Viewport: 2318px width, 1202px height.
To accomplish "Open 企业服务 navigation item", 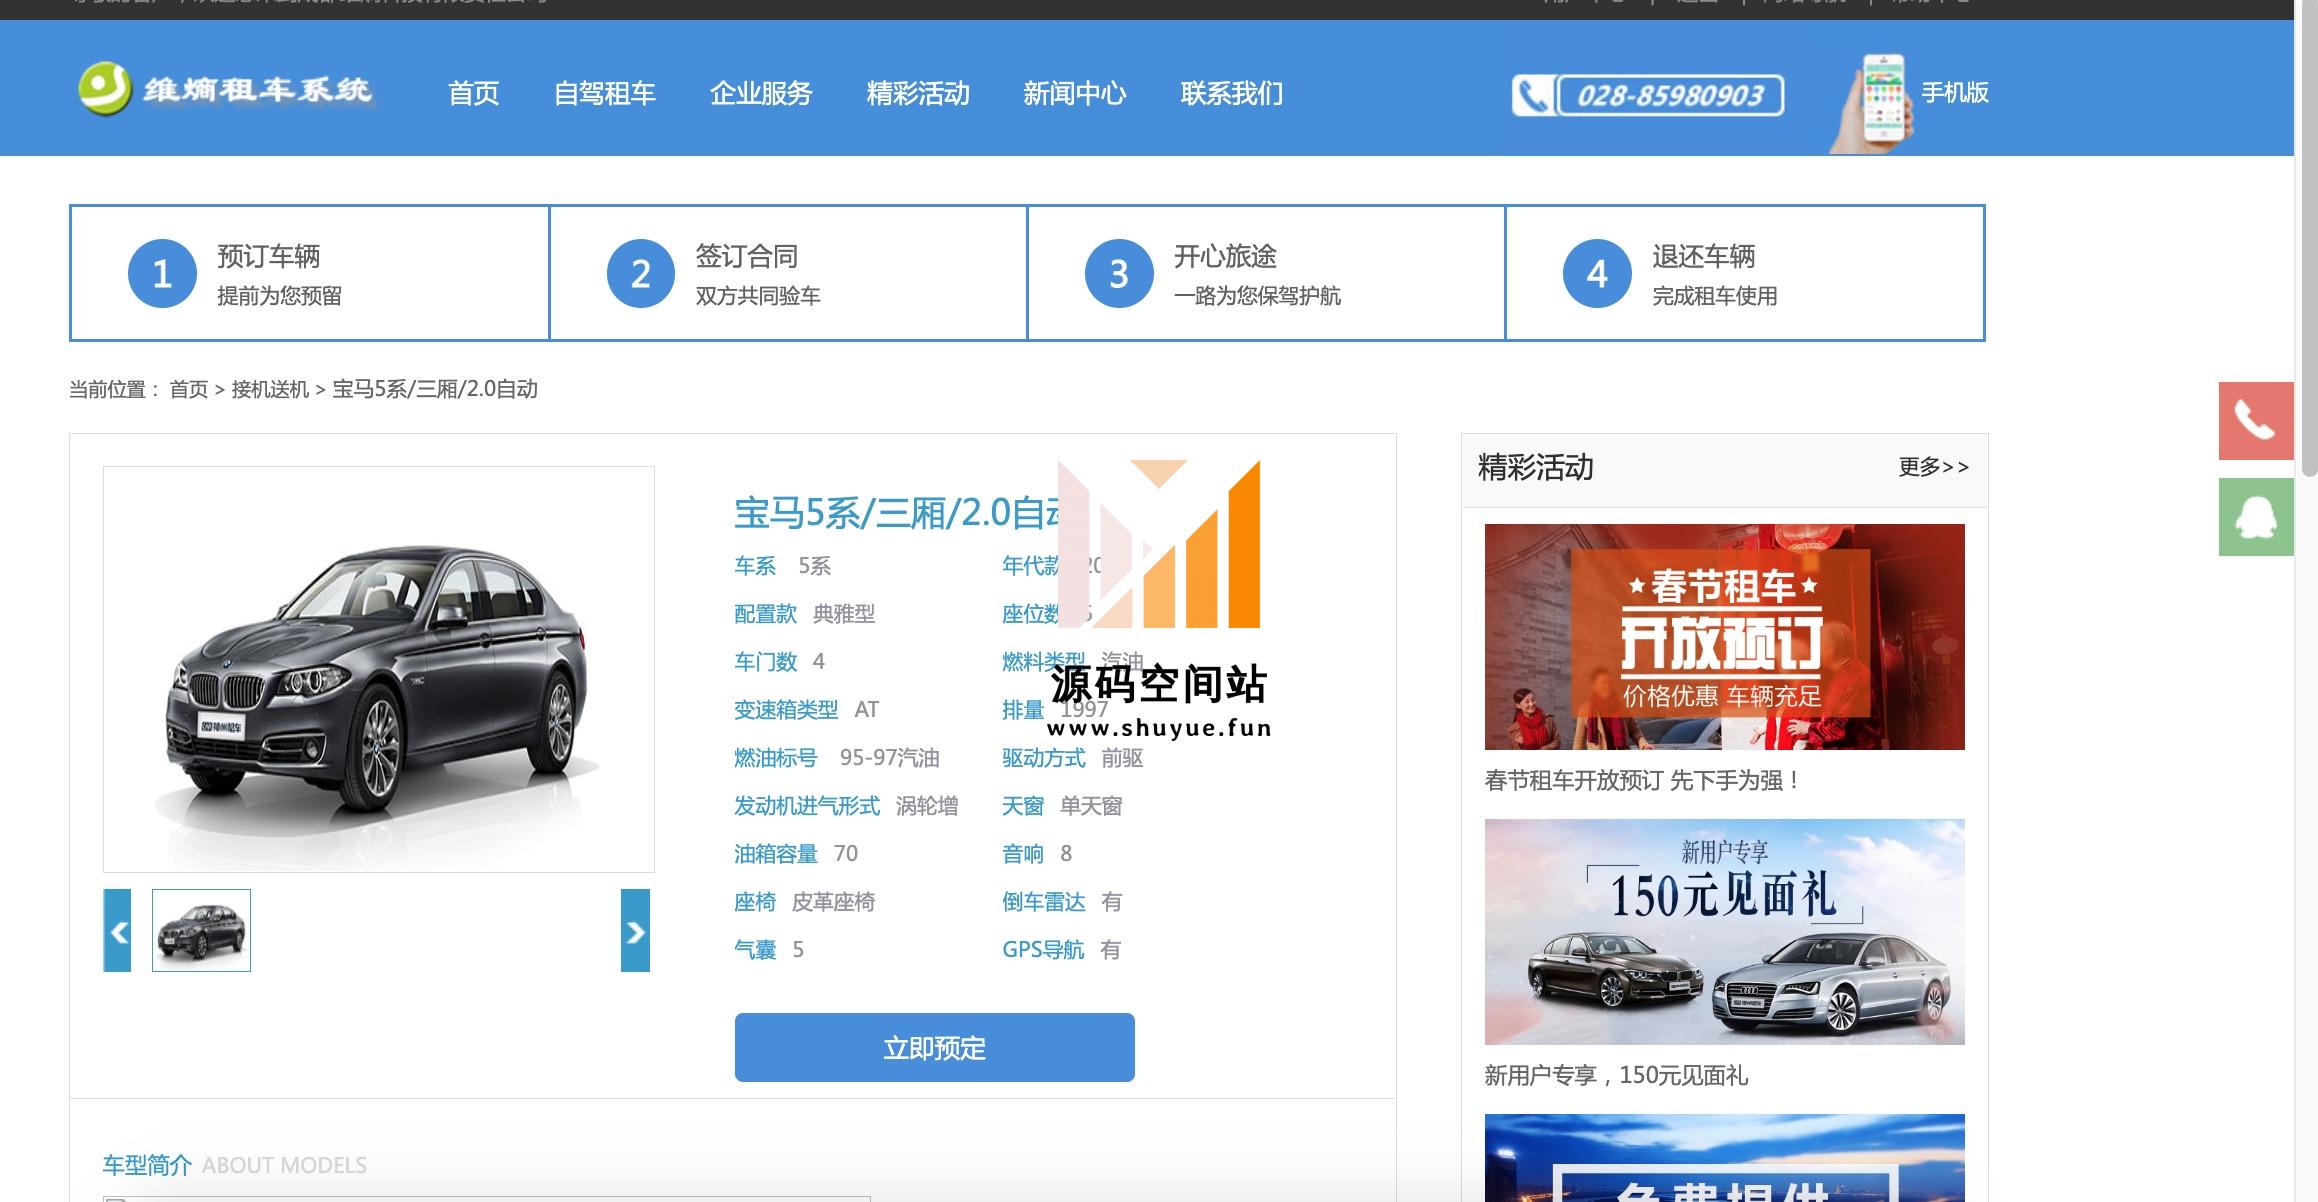I will tap(761, 94).
